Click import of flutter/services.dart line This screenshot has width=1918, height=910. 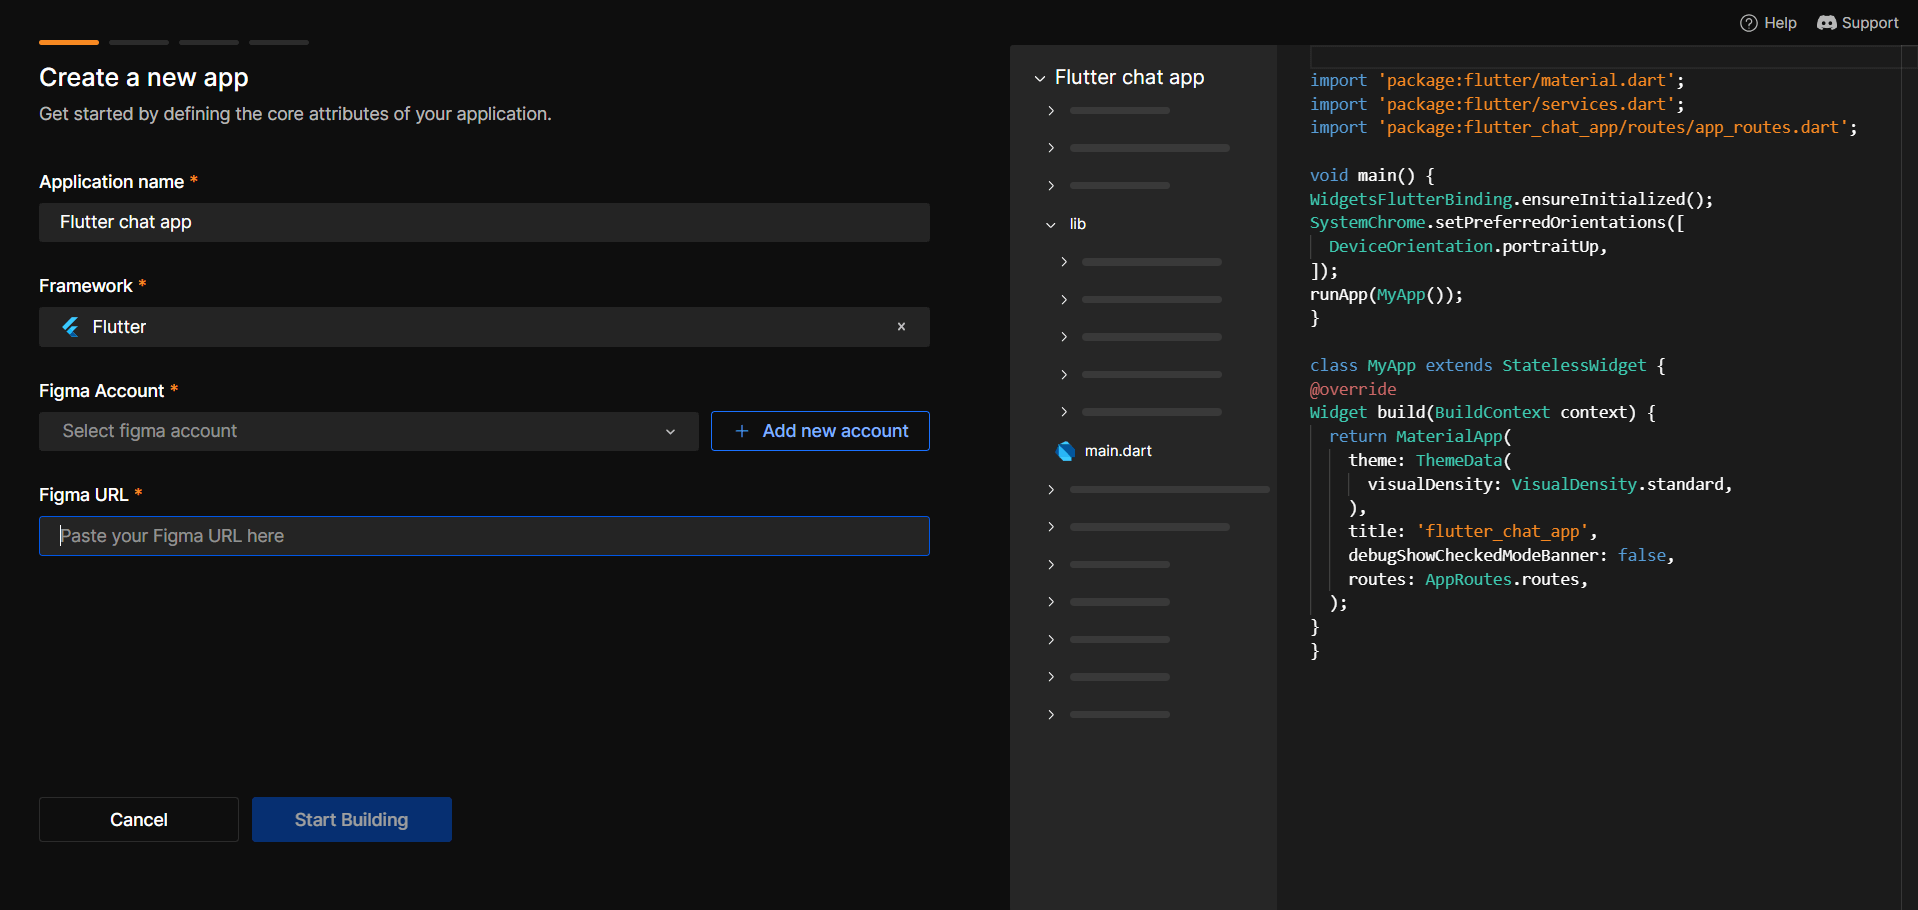click(1497, 104)
